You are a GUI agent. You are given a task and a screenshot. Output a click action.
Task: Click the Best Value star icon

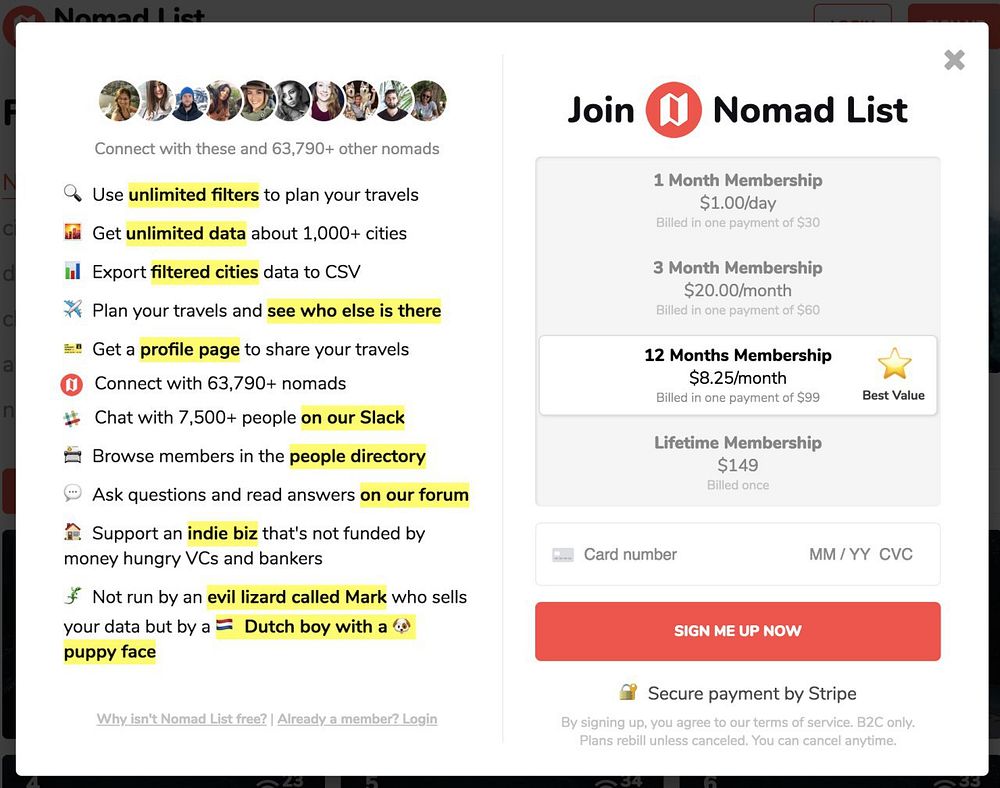pos(893,364)
